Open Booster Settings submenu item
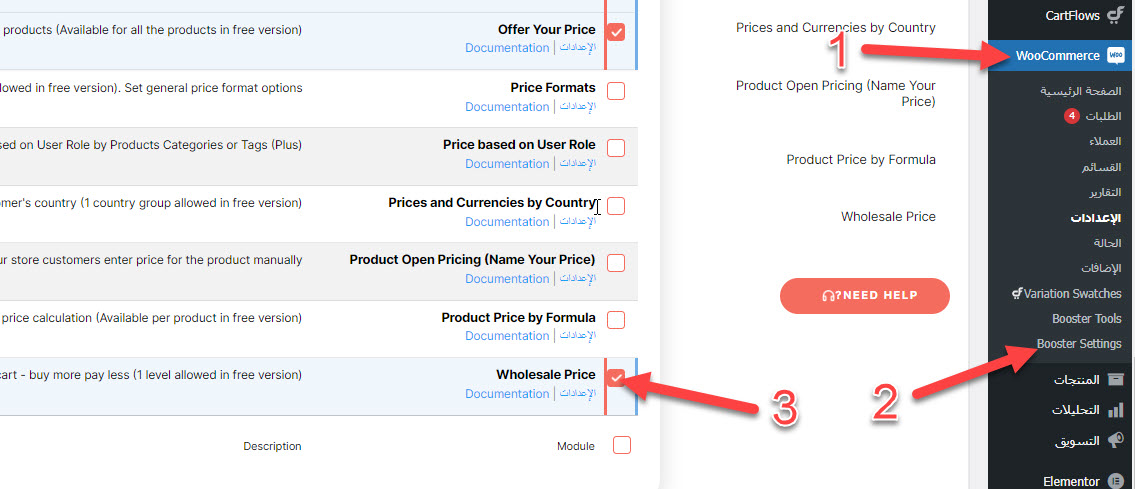 tap(1079, 344)
